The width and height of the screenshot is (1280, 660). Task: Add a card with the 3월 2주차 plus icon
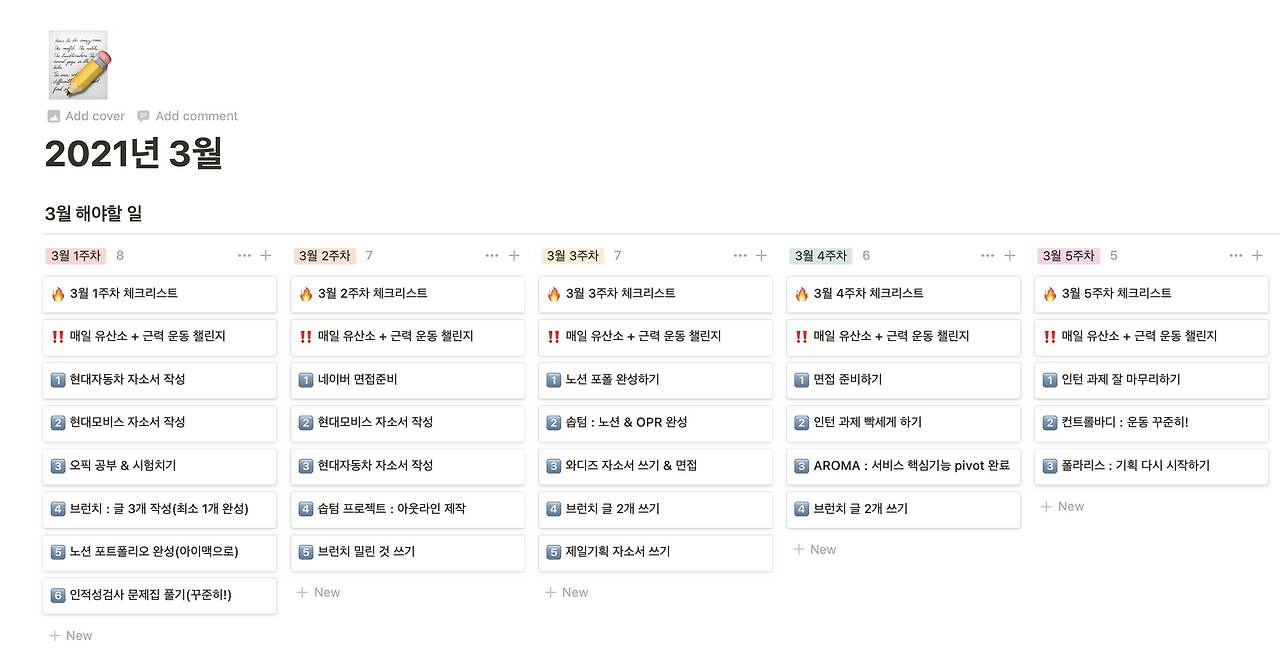[x=514, y=256]
